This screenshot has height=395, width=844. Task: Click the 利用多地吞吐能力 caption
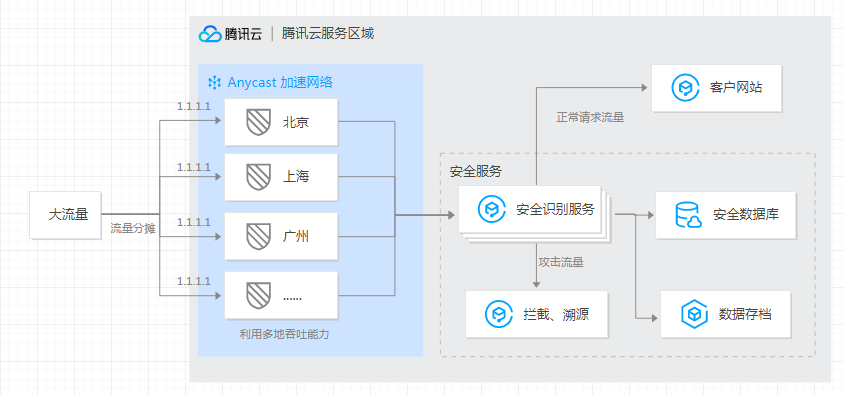(284, 334)
